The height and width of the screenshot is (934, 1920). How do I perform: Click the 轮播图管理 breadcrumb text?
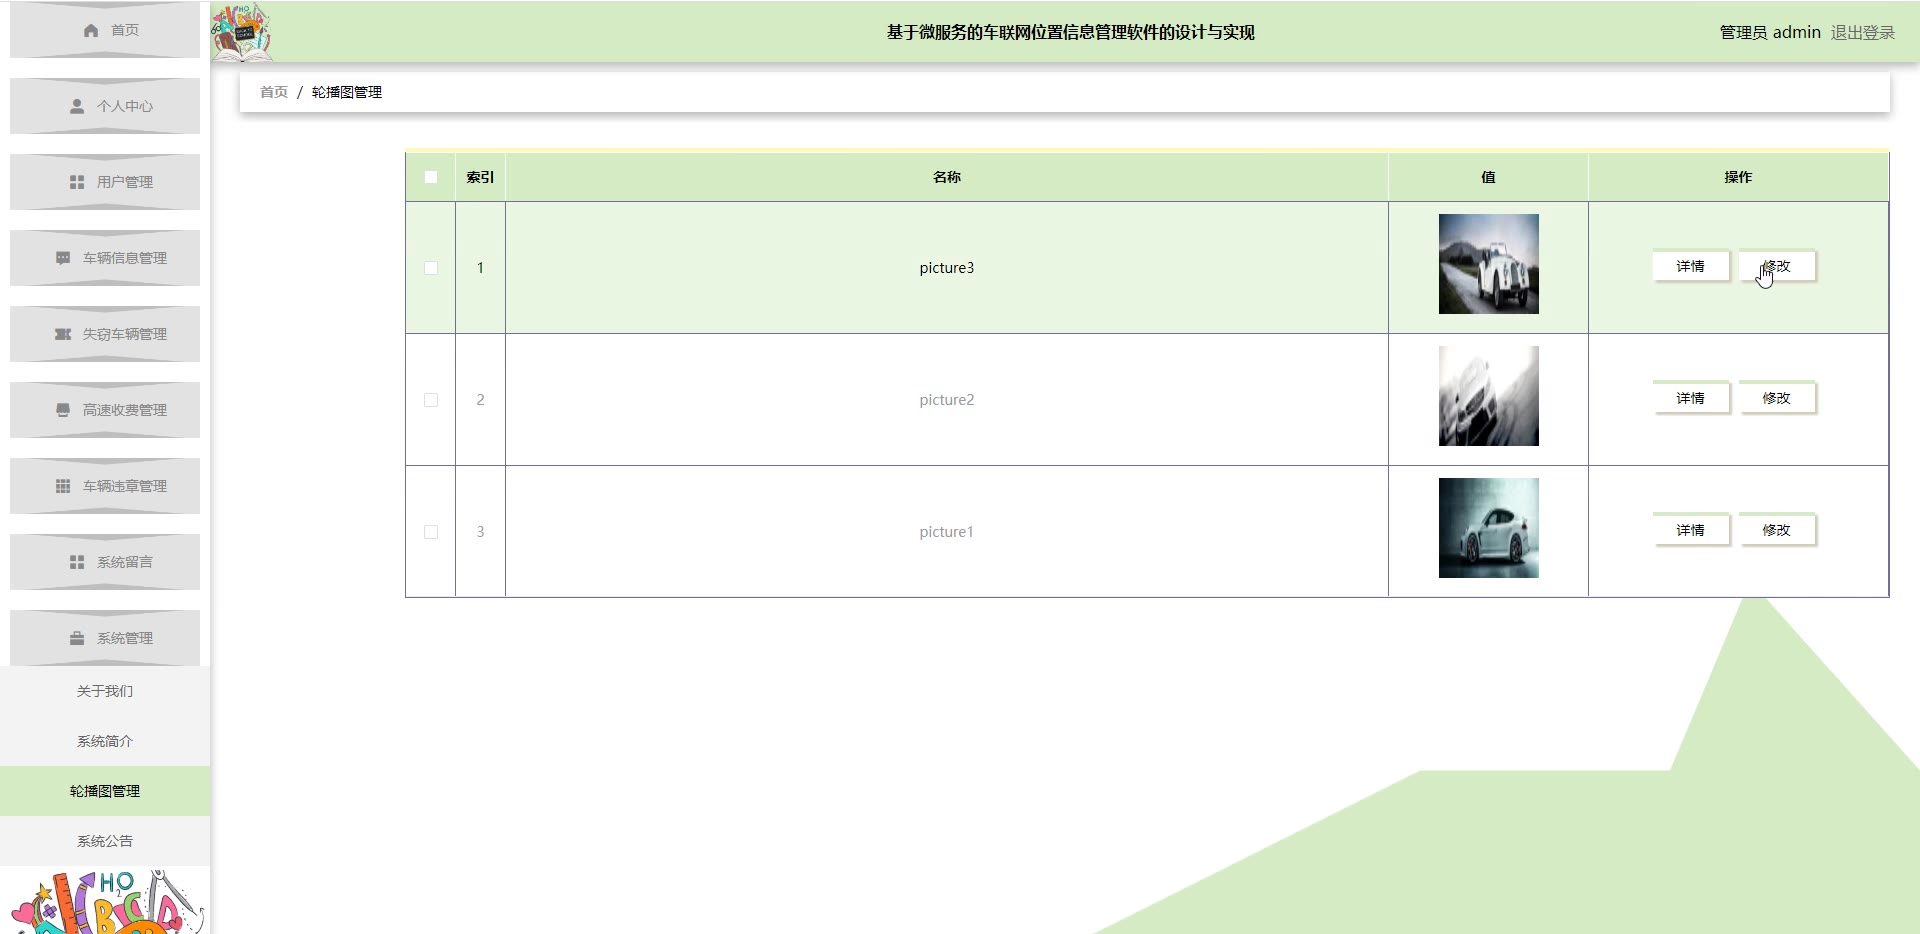347,92
